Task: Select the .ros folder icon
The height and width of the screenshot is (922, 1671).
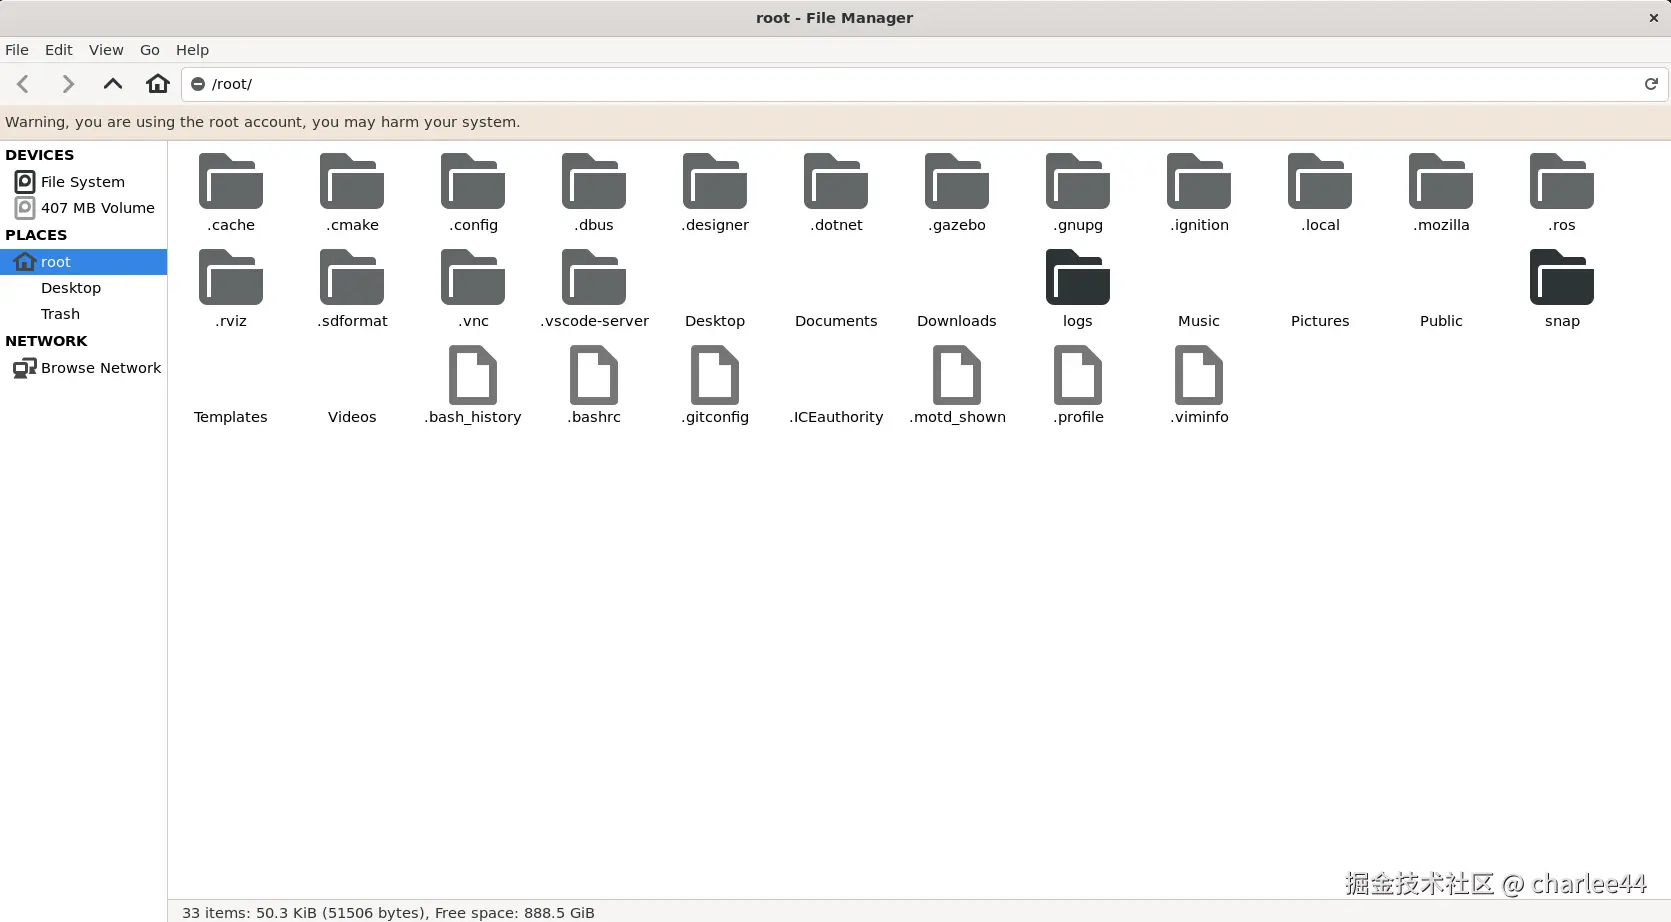Action: pos(1562,181)
